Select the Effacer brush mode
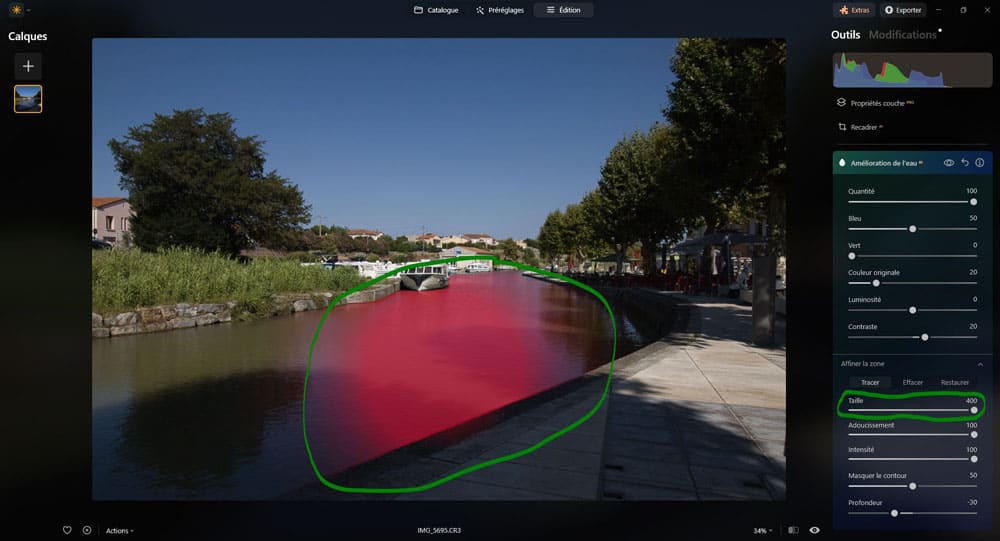The image size is (1000, 541). click(x=912, y=382)
